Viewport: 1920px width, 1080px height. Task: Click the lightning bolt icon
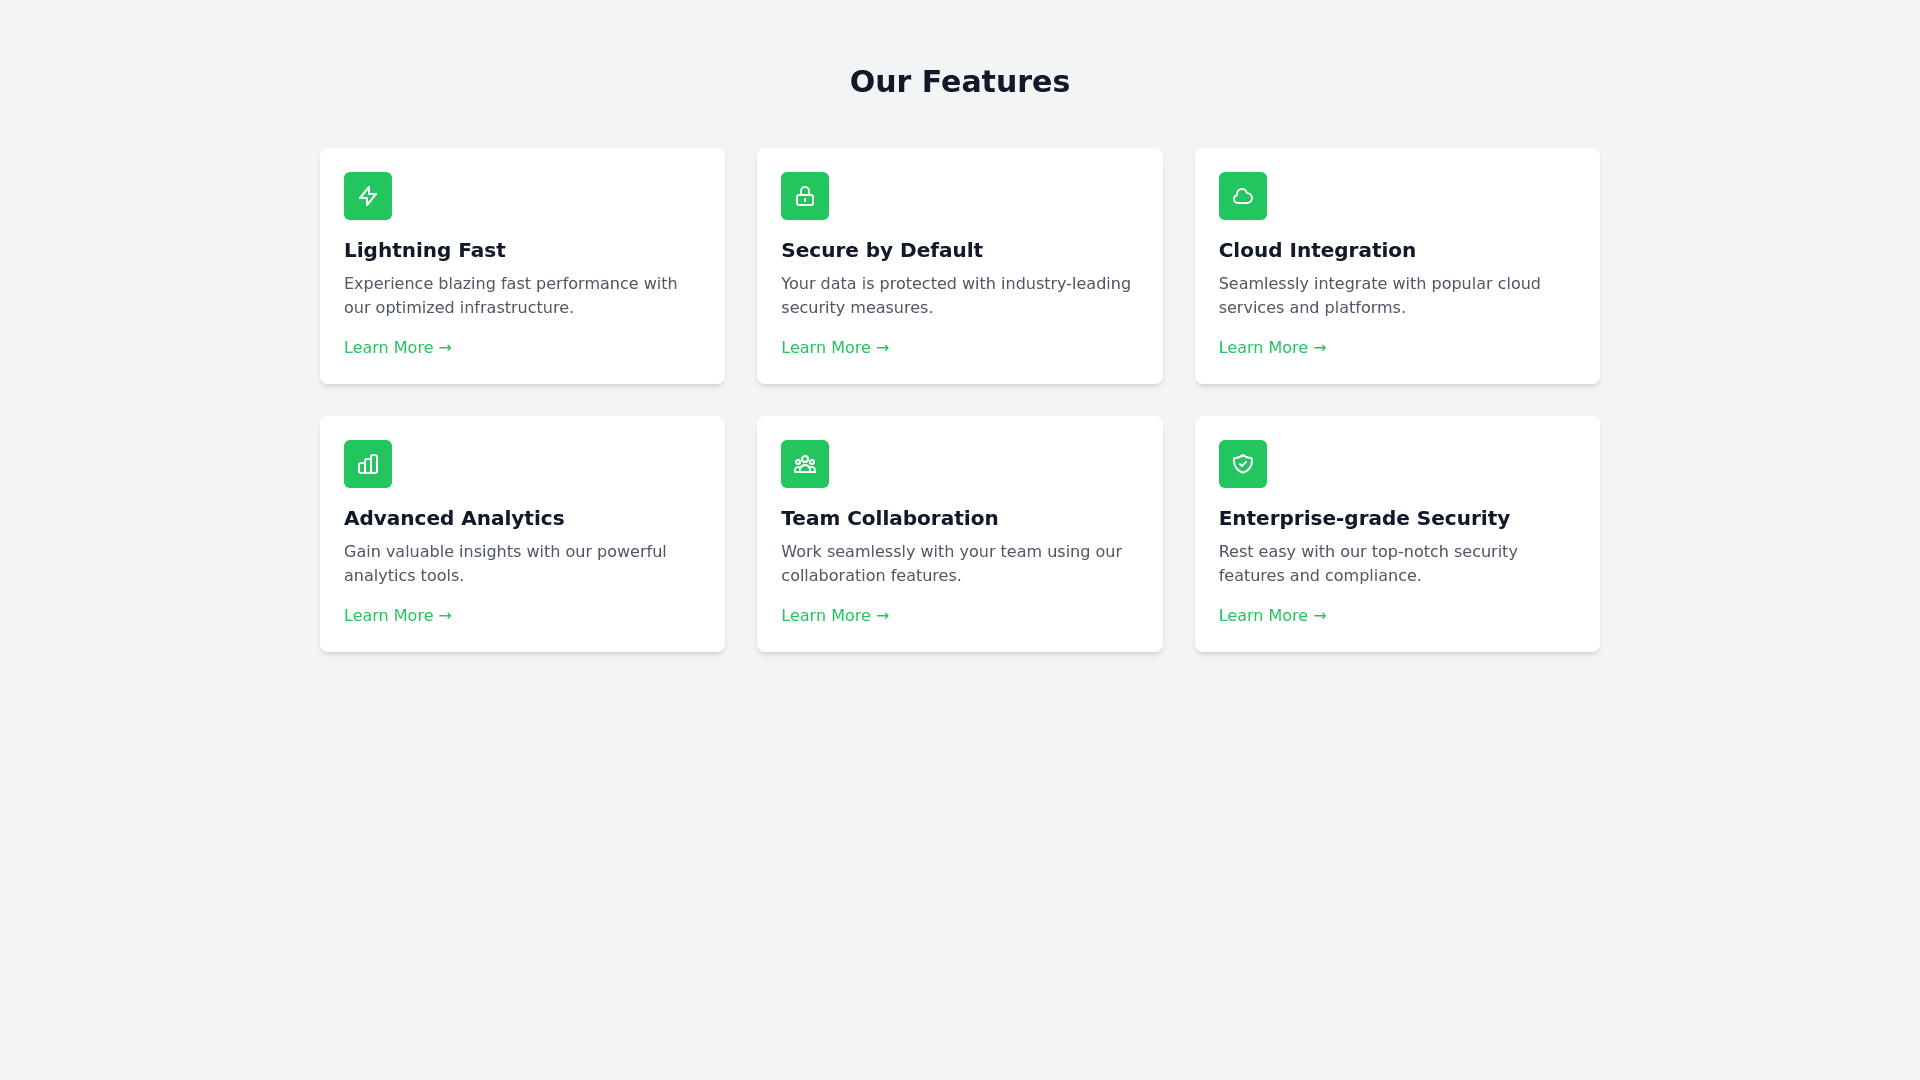point(368,196)
